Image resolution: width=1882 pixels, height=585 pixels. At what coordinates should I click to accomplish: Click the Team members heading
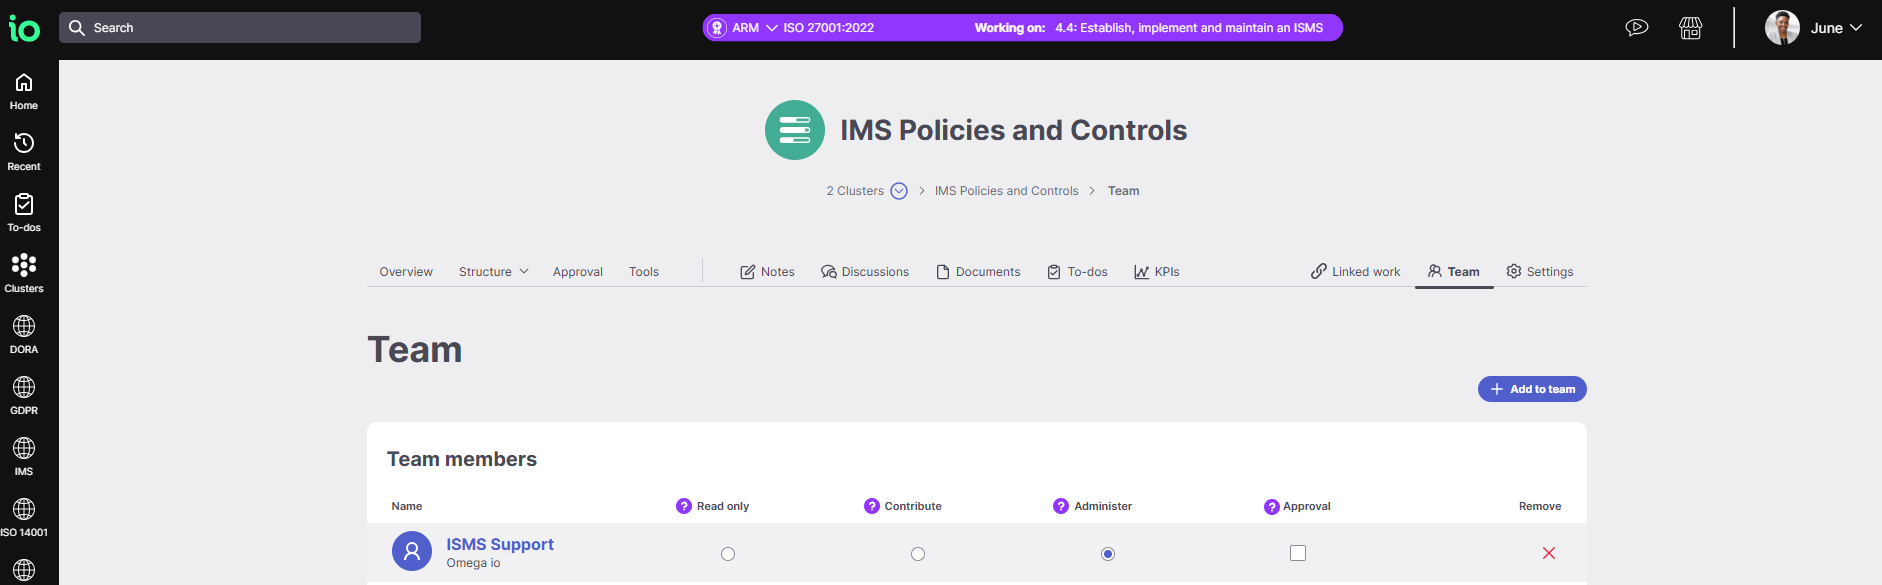pos(462,459)
